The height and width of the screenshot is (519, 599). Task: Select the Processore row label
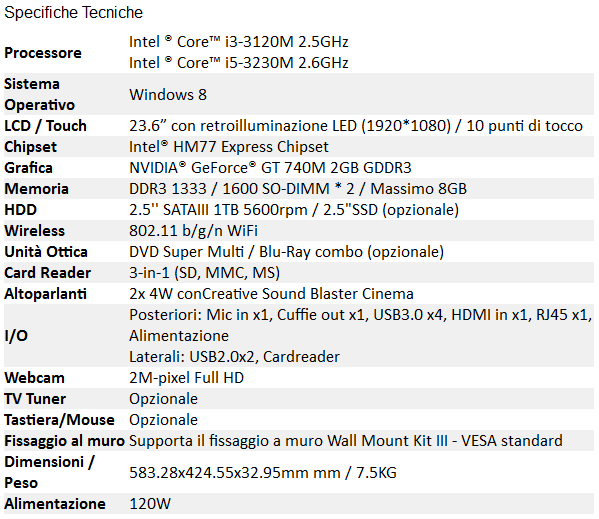tap(43, 53)
